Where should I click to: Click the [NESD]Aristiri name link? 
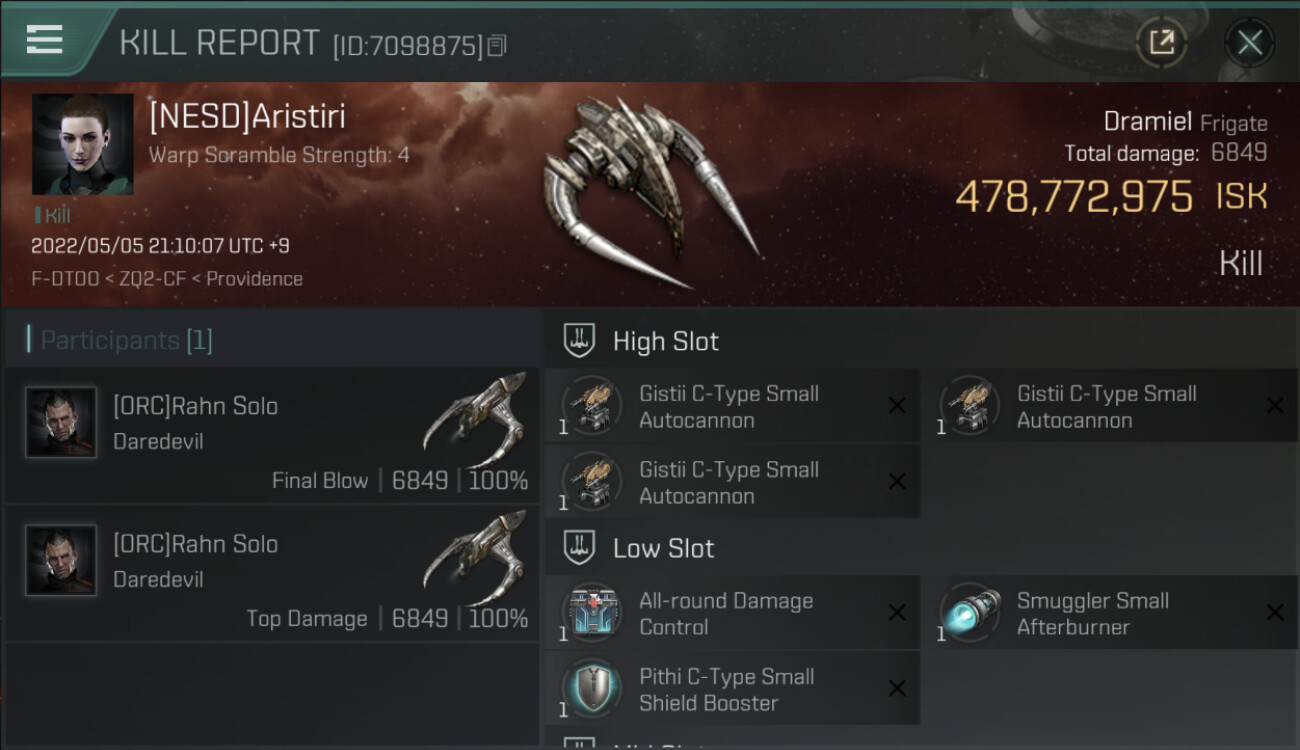point(247,116)
